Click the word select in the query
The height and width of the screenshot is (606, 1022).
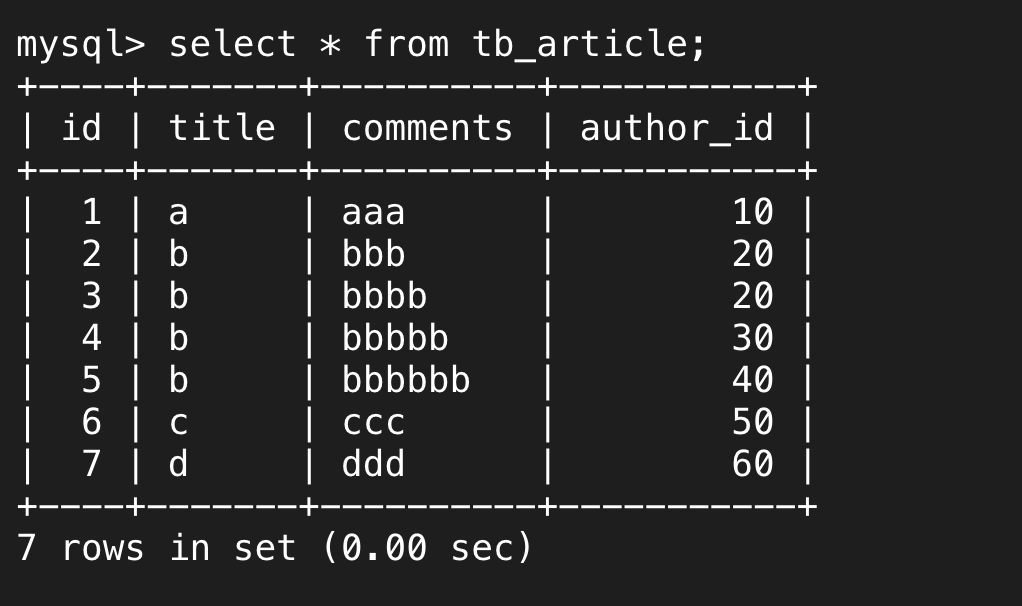point(232,45)
